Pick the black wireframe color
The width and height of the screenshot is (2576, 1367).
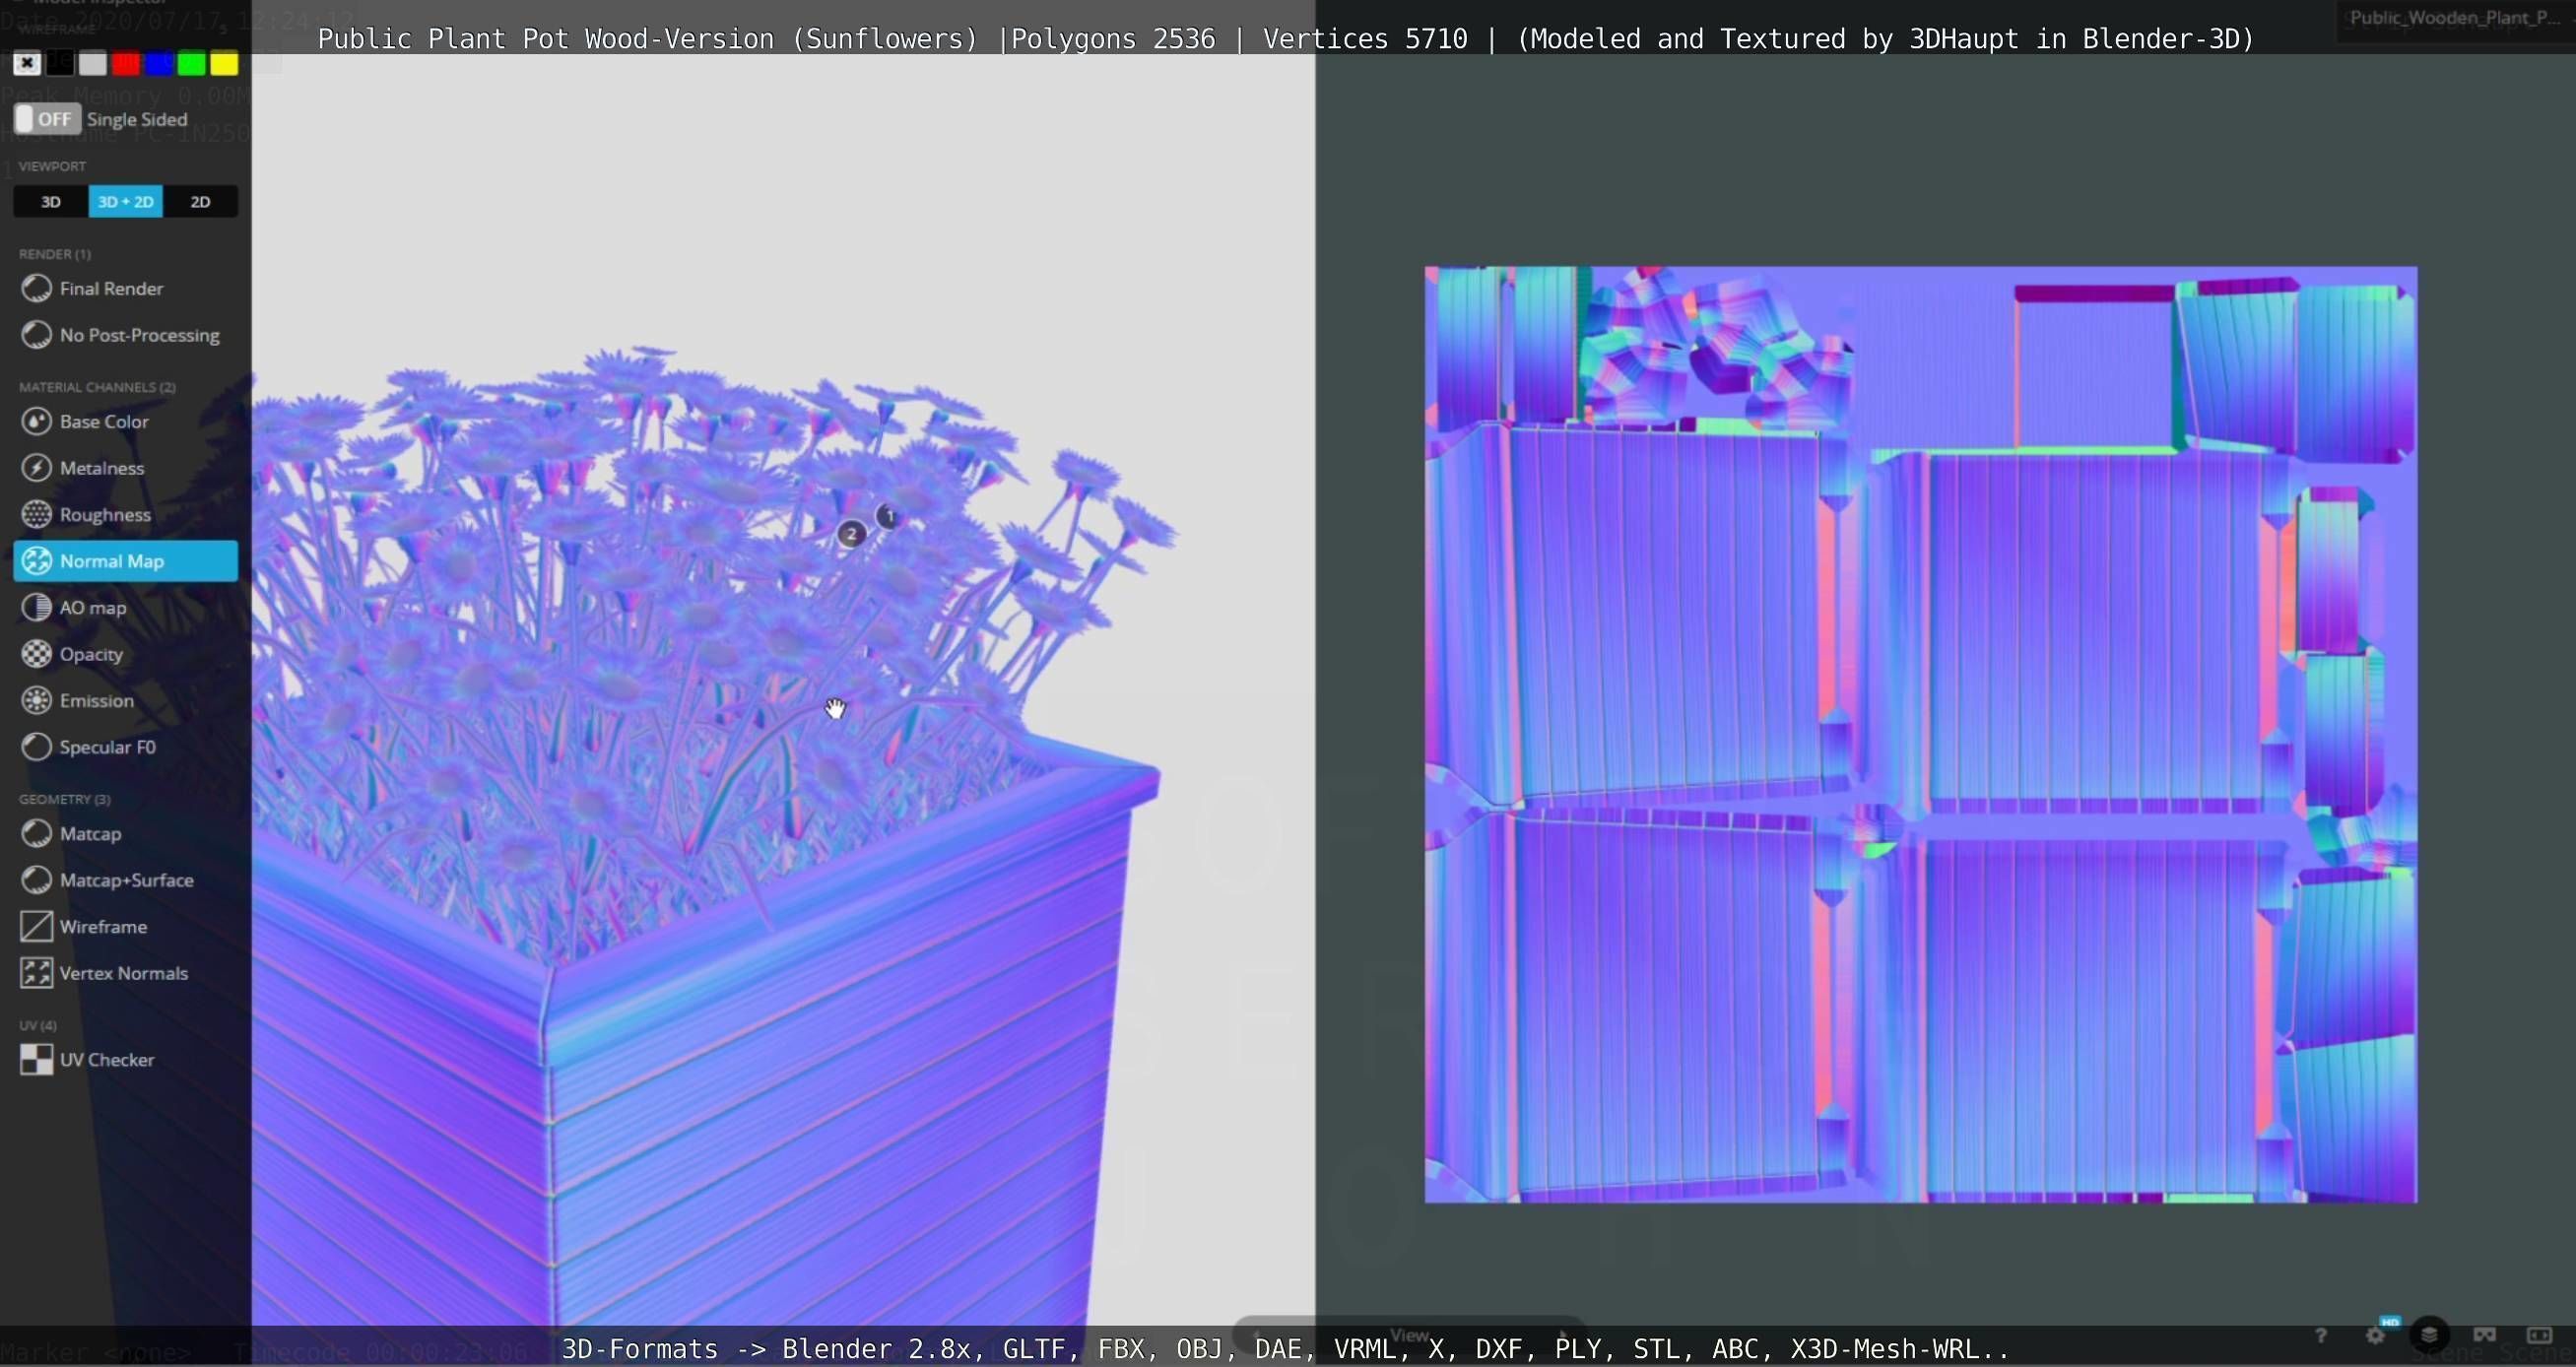tap(60, 64)
